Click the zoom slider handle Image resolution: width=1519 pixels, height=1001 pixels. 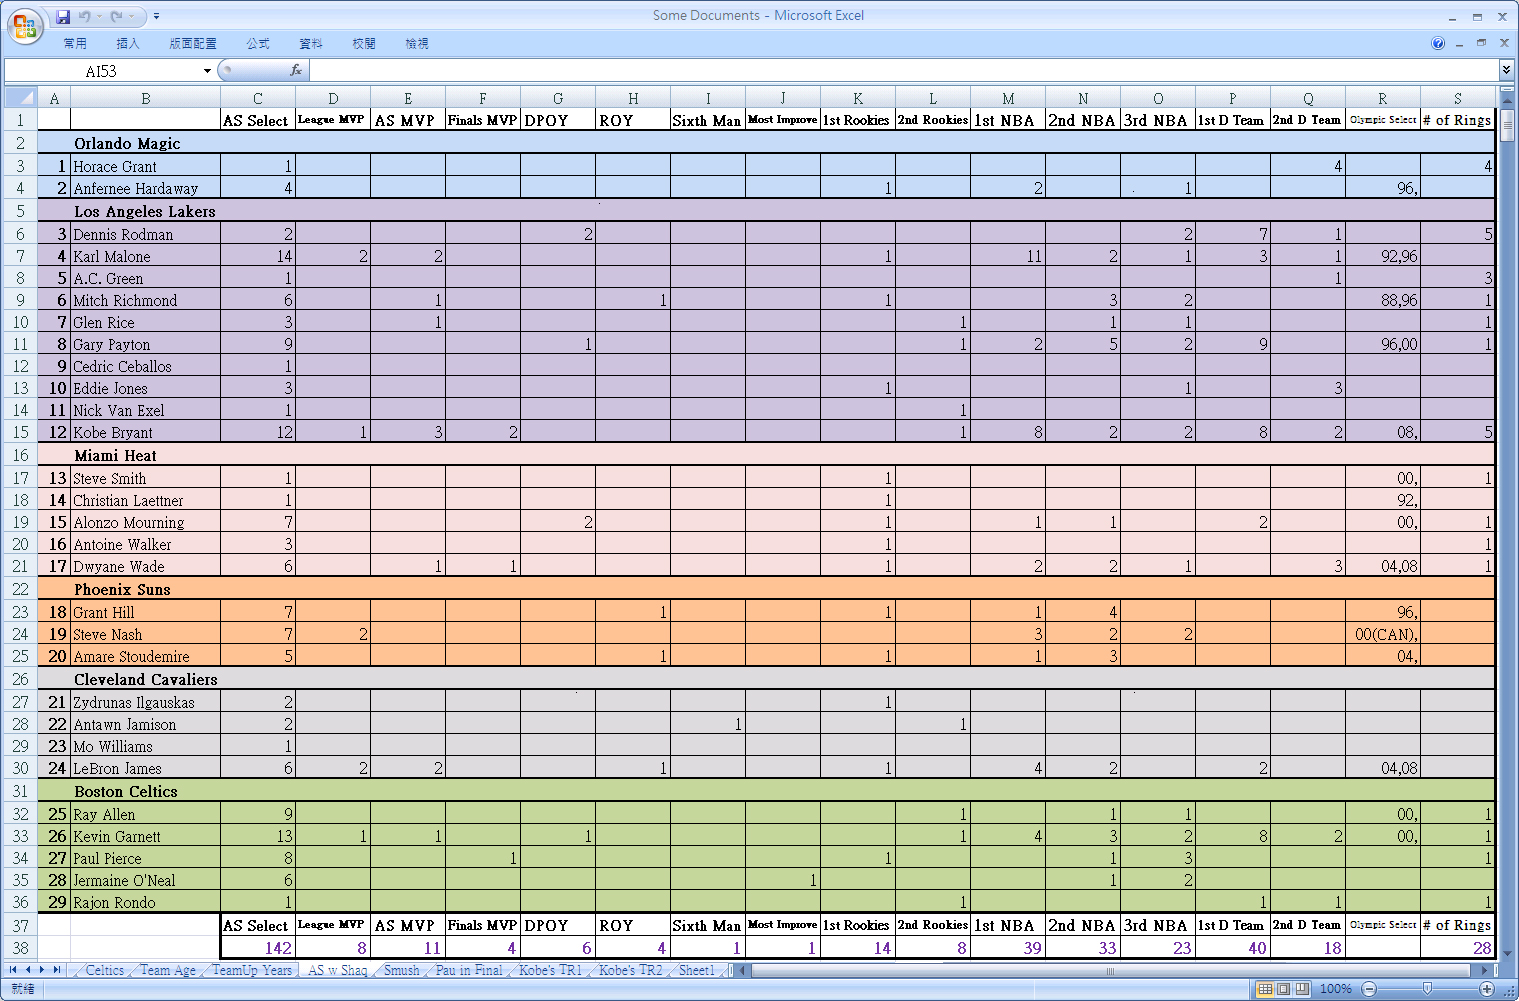tap(1428, 989)
